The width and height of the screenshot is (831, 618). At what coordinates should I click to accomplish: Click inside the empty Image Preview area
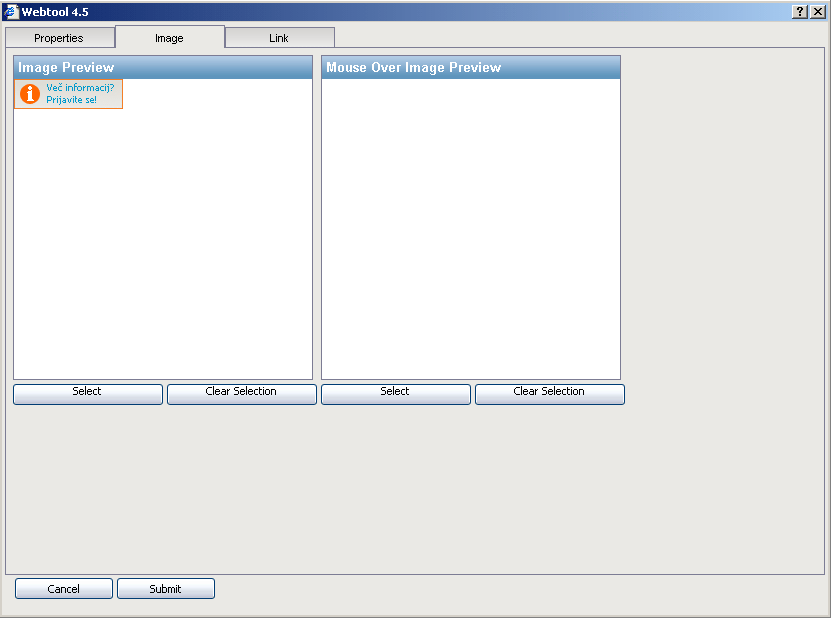(x=163, y=240)
